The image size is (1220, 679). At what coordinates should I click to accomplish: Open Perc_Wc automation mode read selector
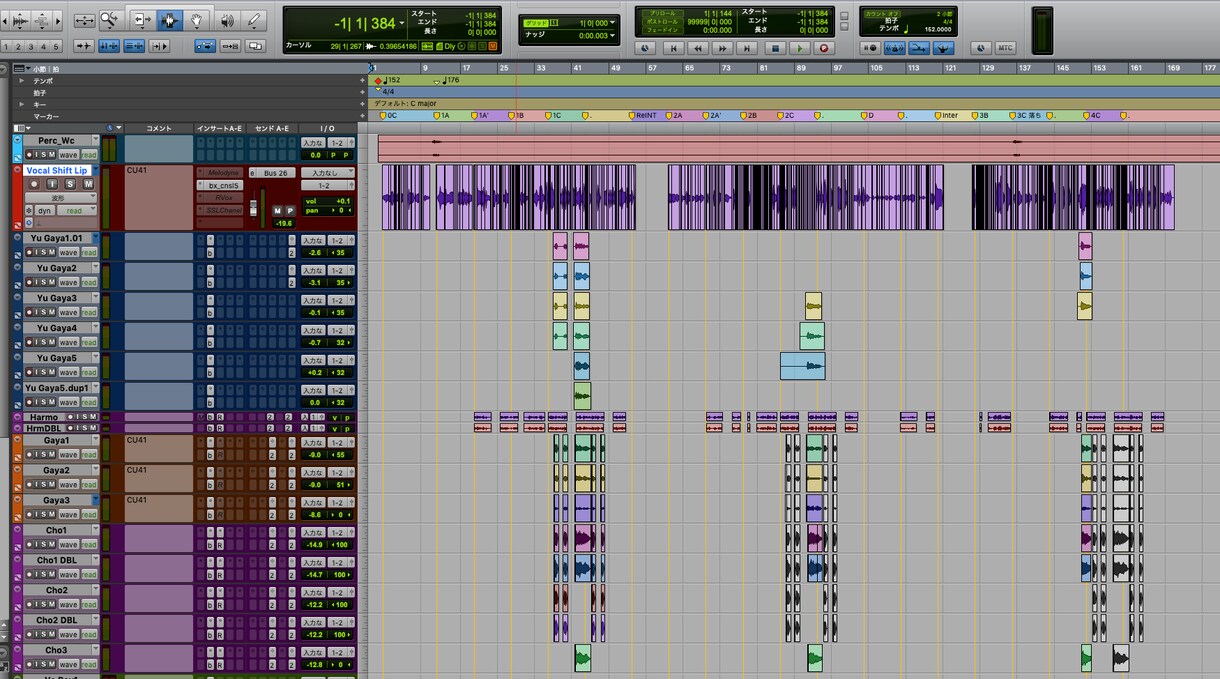89,155
